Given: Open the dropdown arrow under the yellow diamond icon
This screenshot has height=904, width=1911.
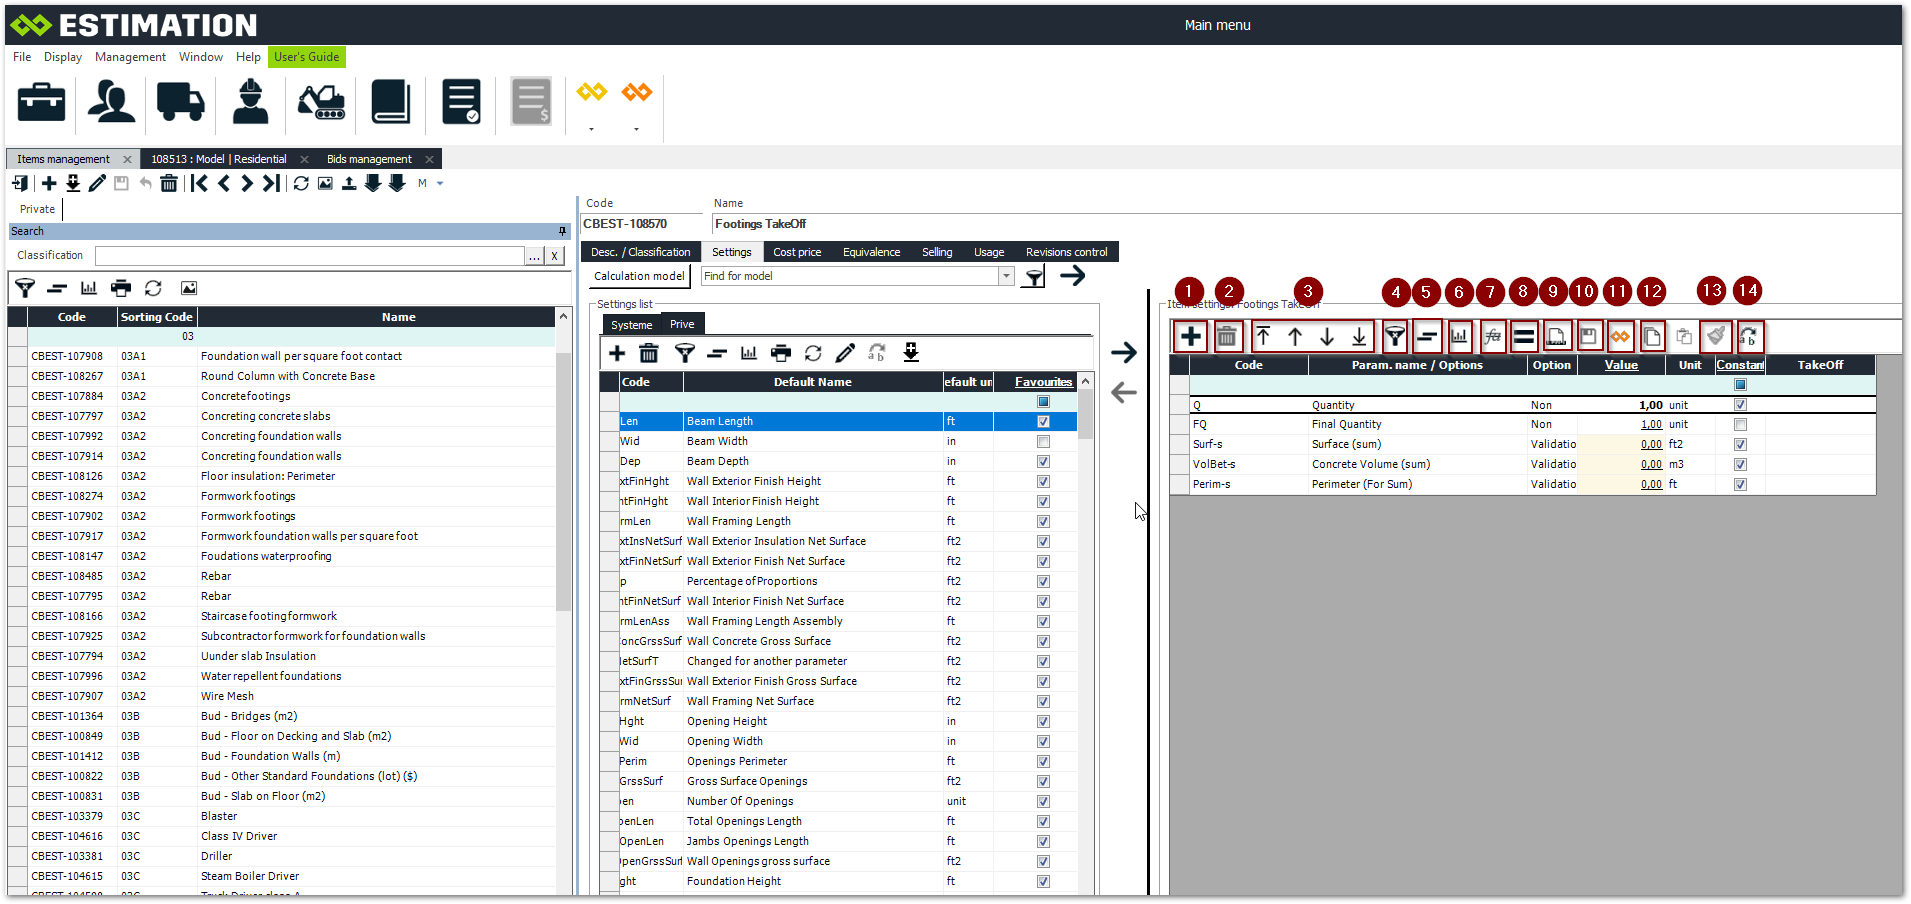Looking at the screenshot, I should [x=591, y=129].
